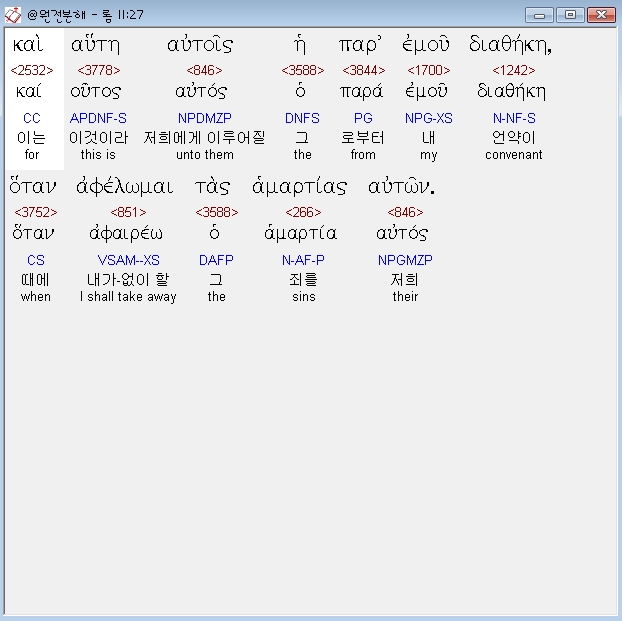Select the Greek word αὕτη
The height and width of the screenshot is (621, 622).
click(x=95, y=44)
